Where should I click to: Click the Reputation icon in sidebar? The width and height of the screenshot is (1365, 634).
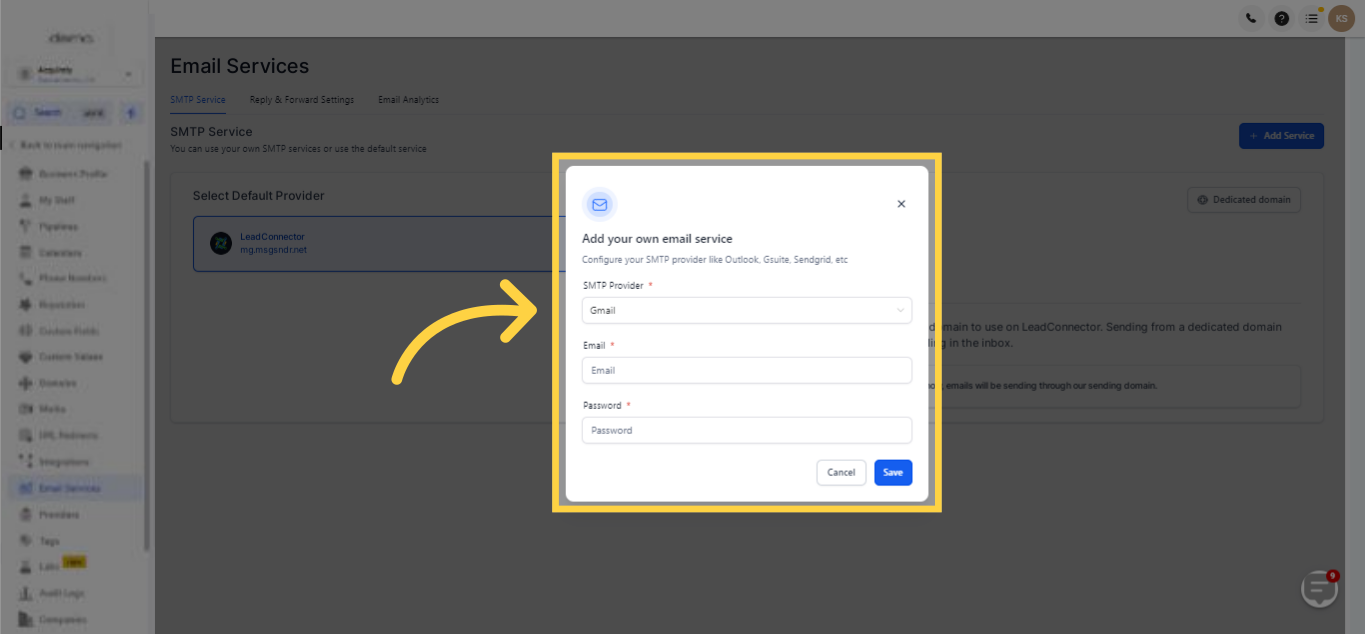coord(26,304)
